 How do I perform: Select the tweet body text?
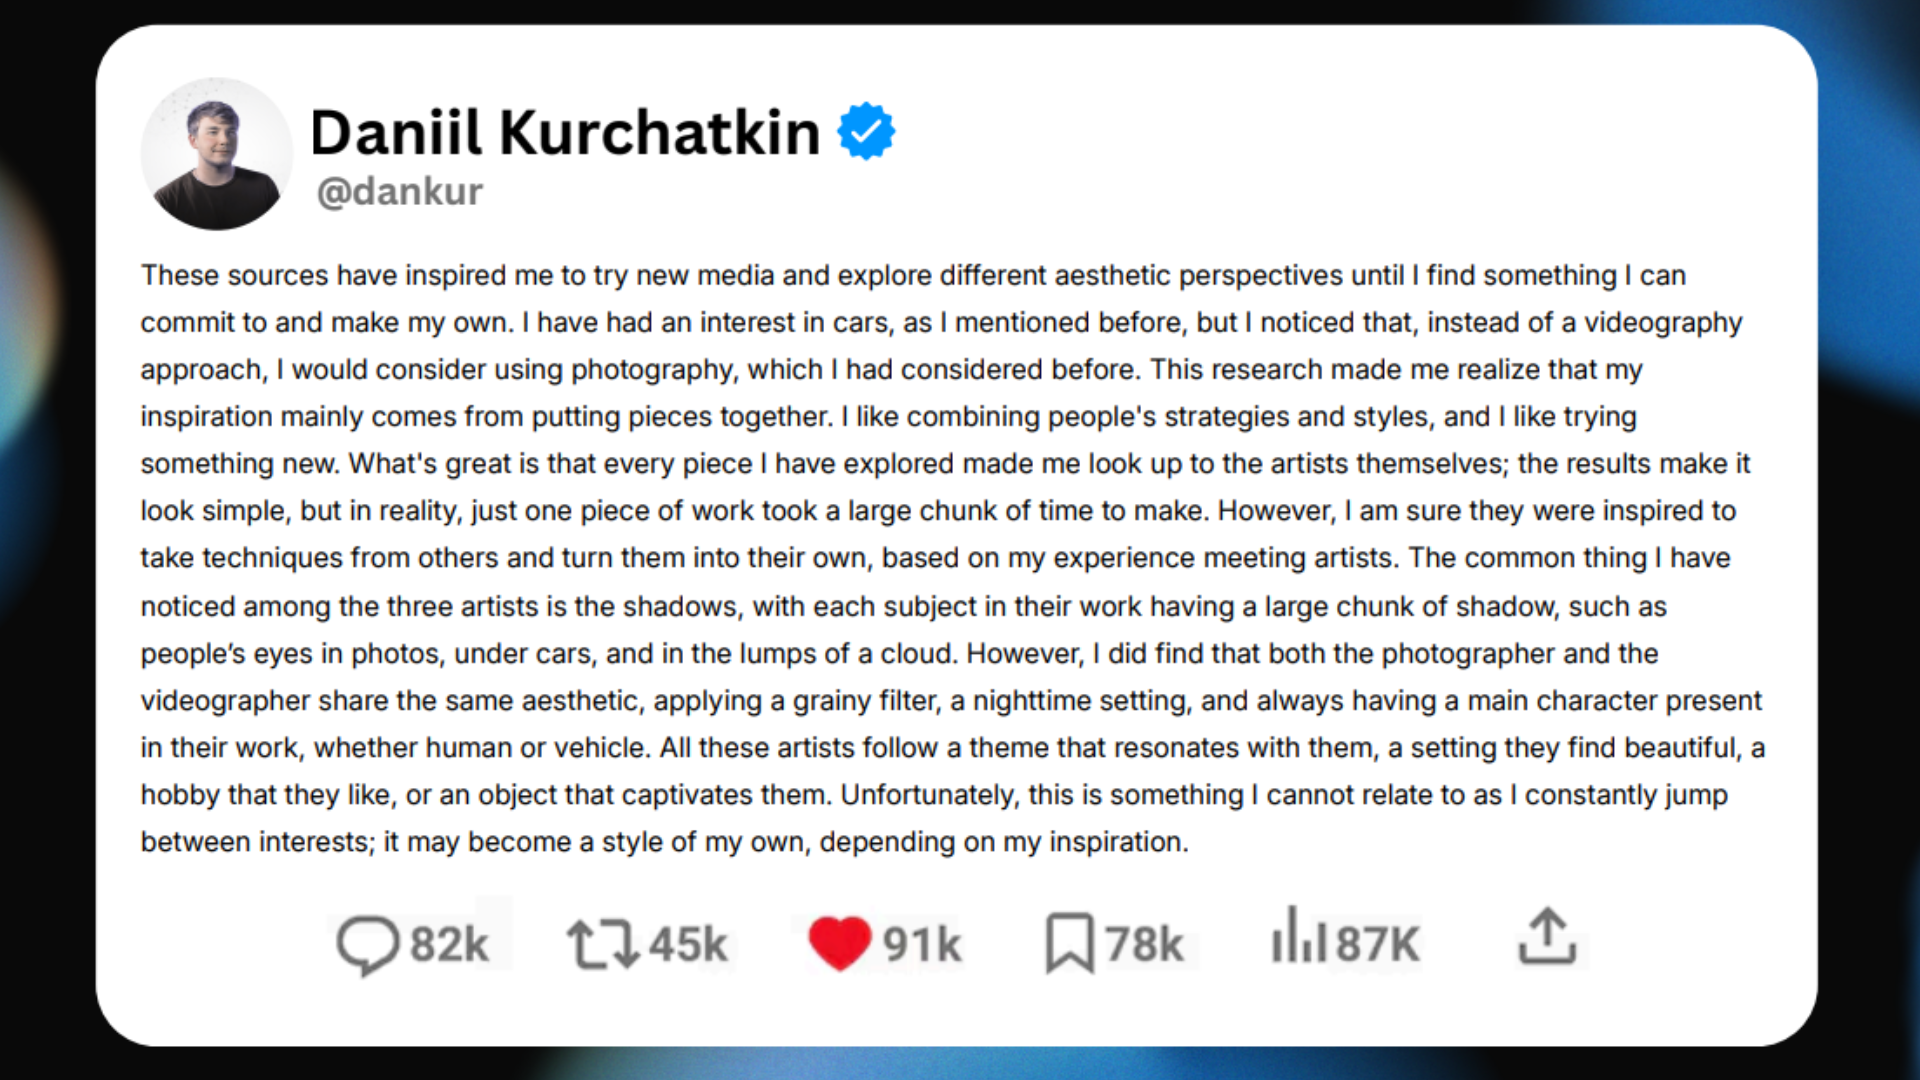pos(950,558)
